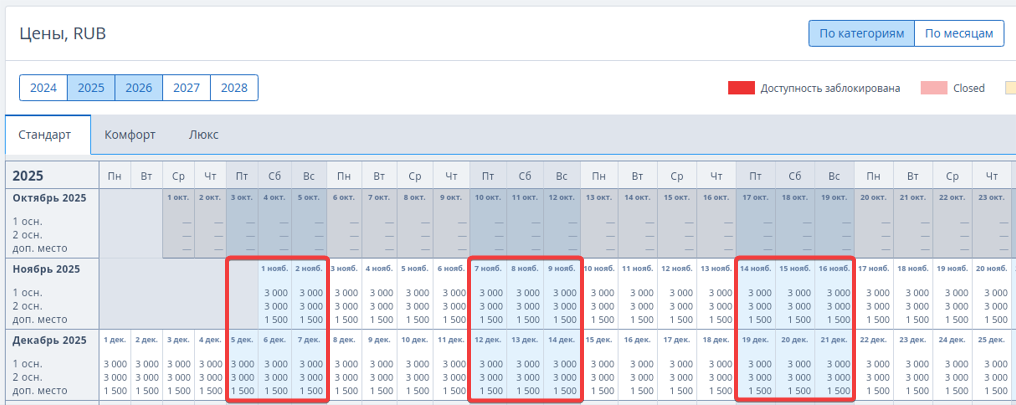Click the Декабрь 2025 row label
The image size is (1016, 405).
pos(48,340)
